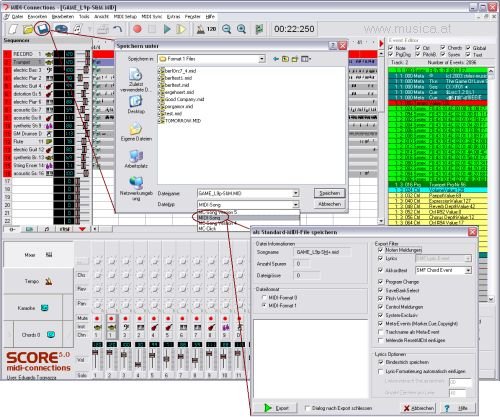
Task: Select MIDI-Format 1 radio button
Action: 264,305
